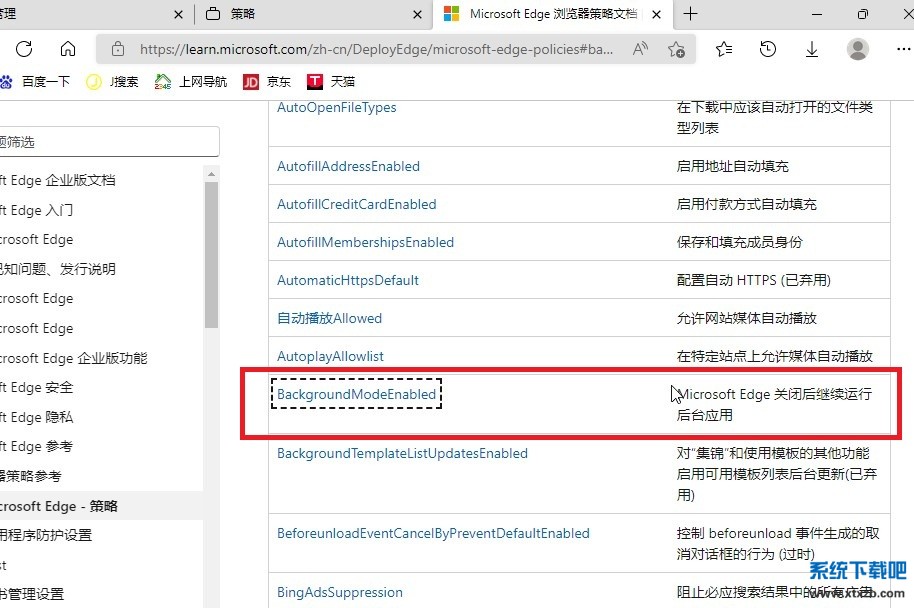Open the read aloud icon in address bar
This screenshot has width=914, height=608.
641,49
